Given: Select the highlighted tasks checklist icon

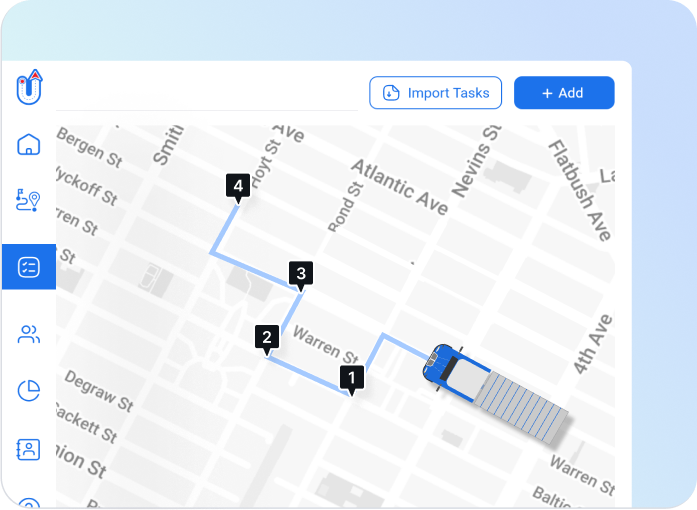Looking at the screenshot, I should point(29,267).
